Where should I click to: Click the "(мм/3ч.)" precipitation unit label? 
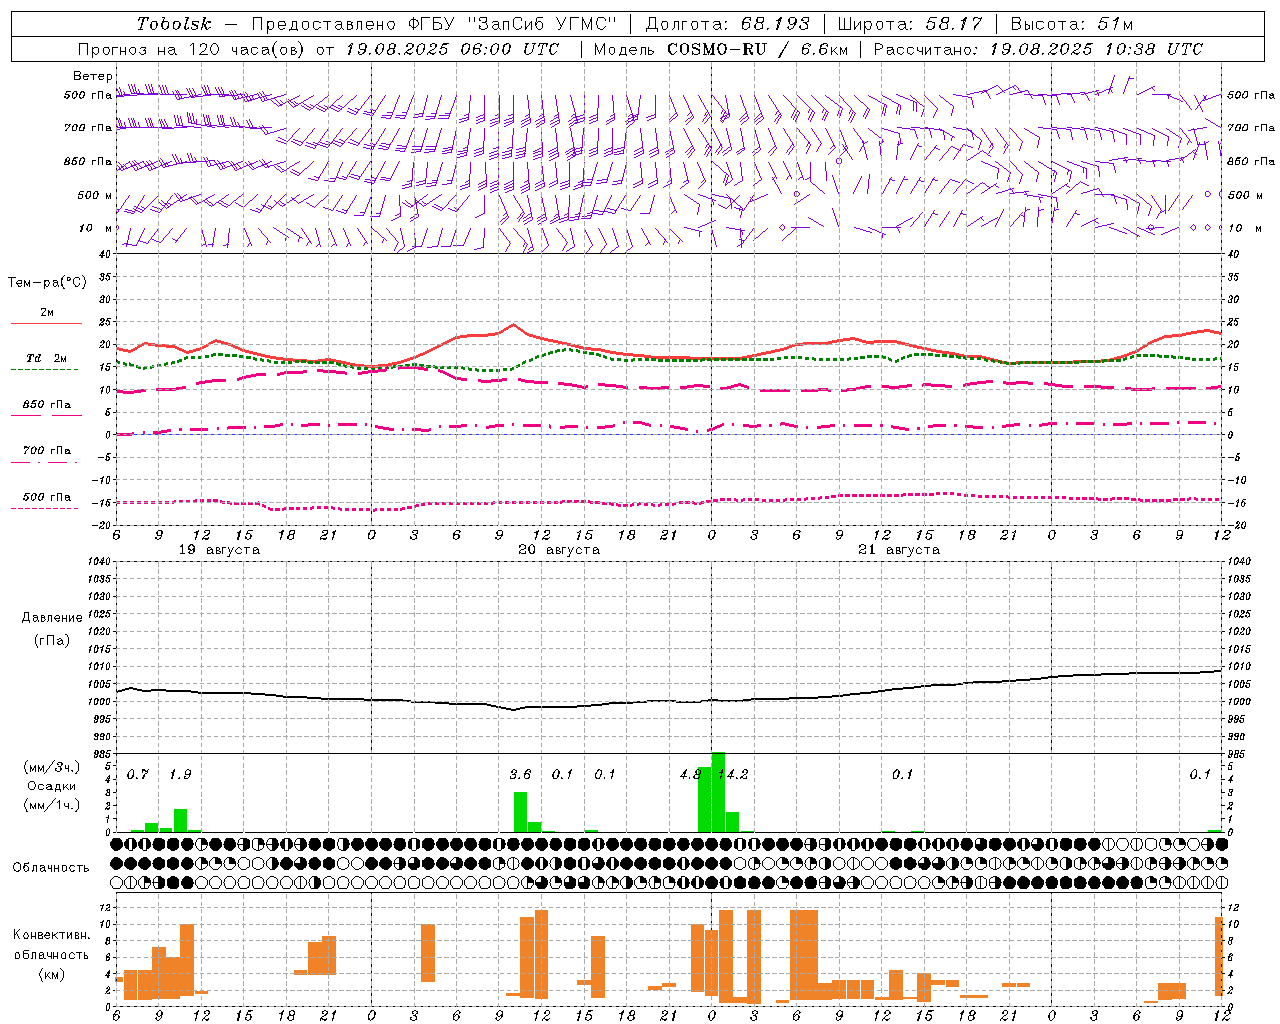pyautogui.click(x=51, y=767)
